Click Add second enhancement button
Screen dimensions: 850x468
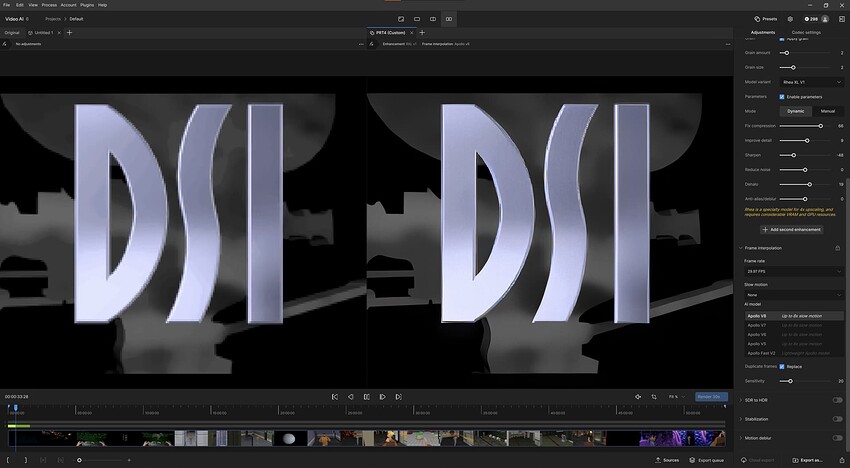click(793, 229)
